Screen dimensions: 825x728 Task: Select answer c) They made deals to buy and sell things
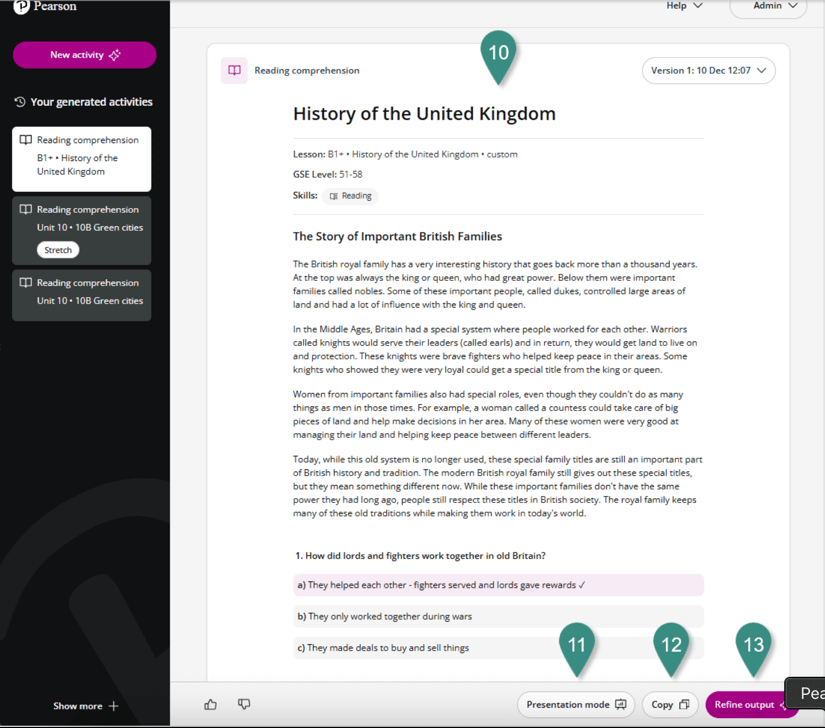pos(498,648)
